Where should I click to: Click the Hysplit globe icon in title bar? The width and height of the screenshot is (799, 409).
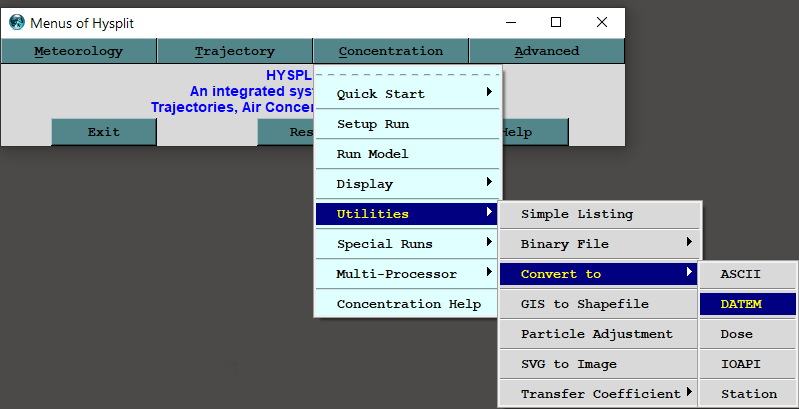(17, 22)
